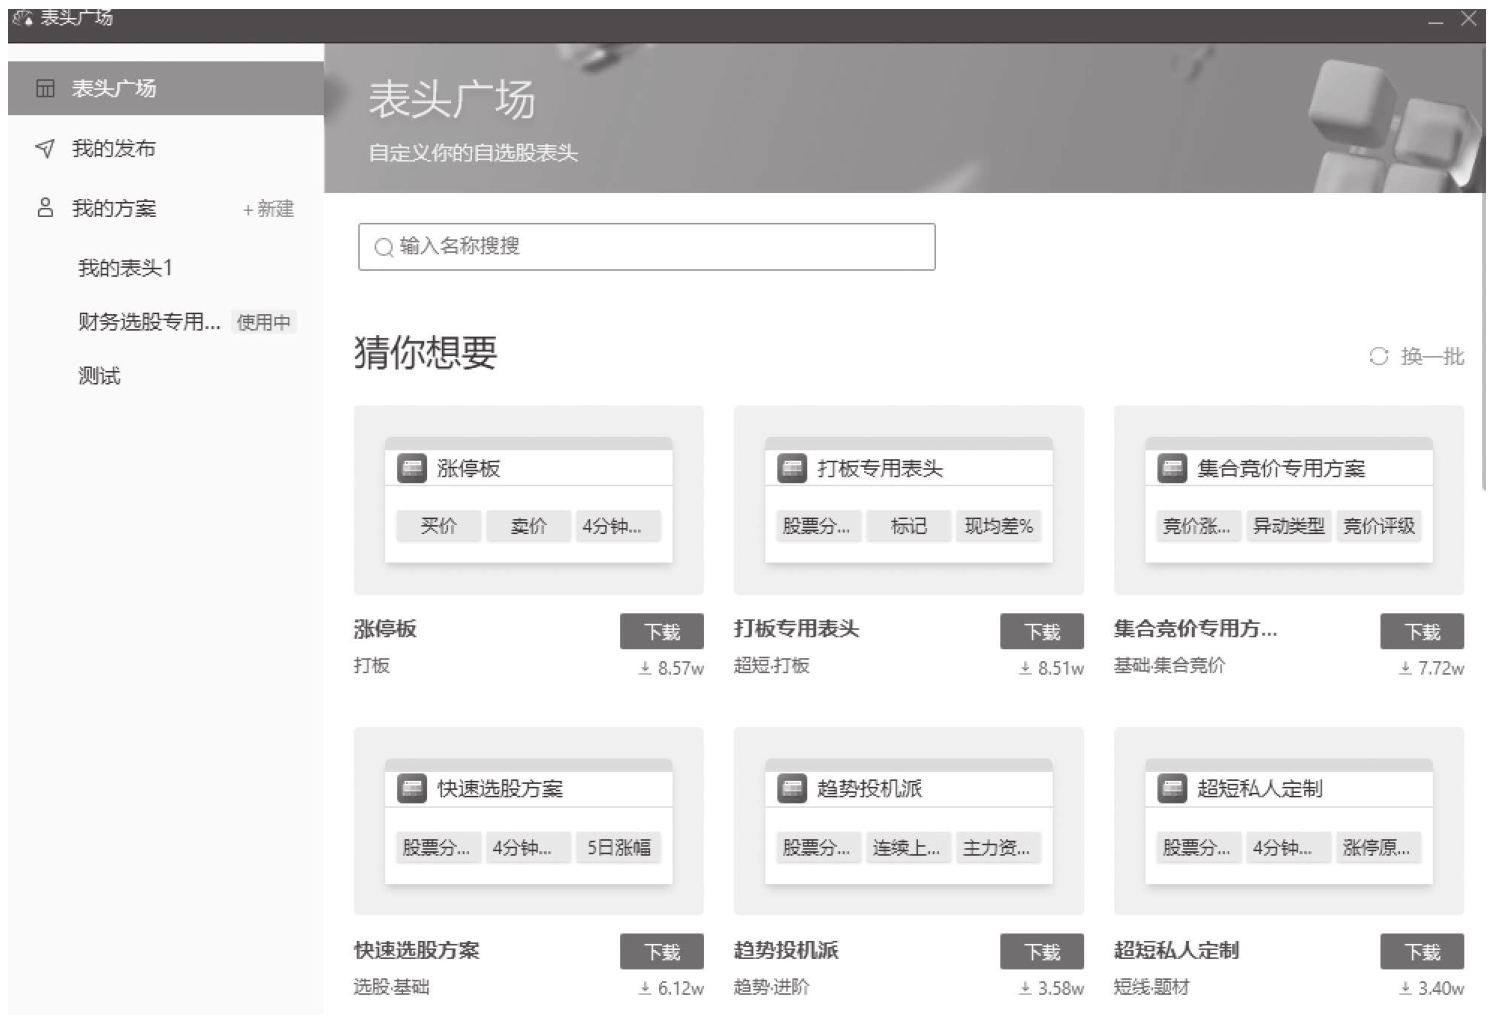Click the 使用中 status tag
1489x1018 pixels.
[x=264, y=322]
